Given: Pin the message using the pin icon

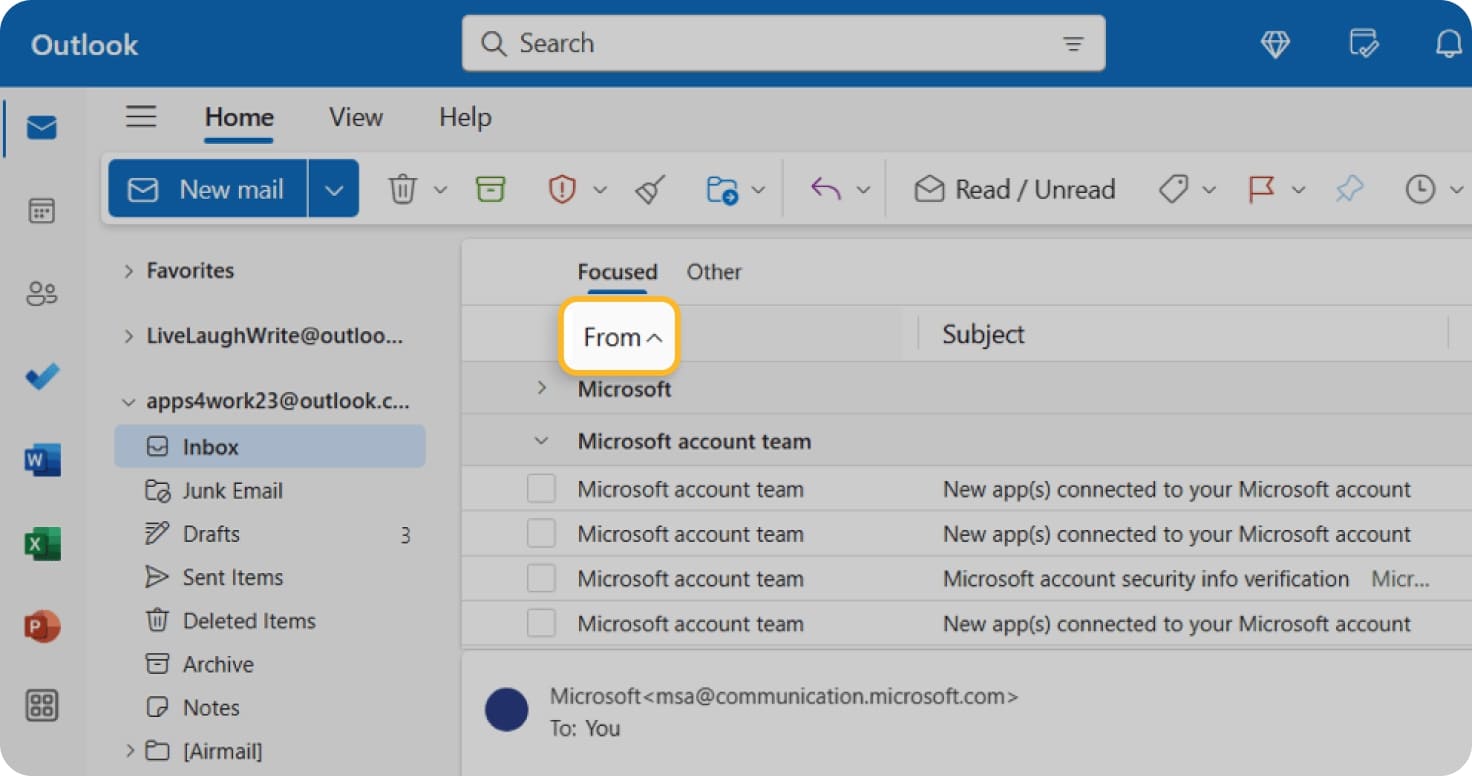Looking at the screenshot, I should [x=1350, y=189].
